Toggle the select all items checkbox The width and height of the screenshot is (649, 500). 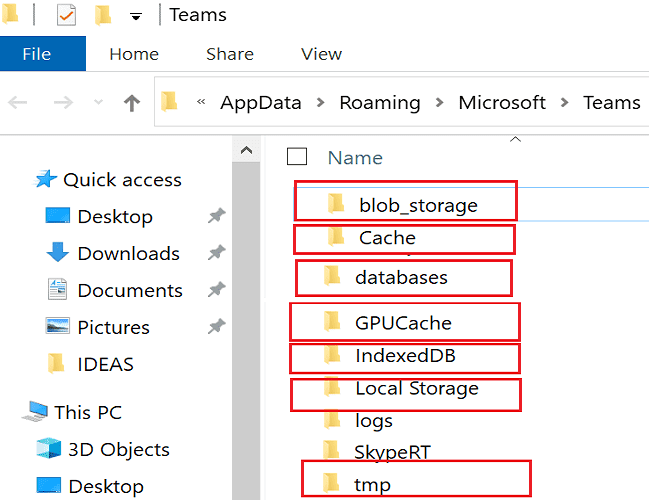tap(297, 156)
